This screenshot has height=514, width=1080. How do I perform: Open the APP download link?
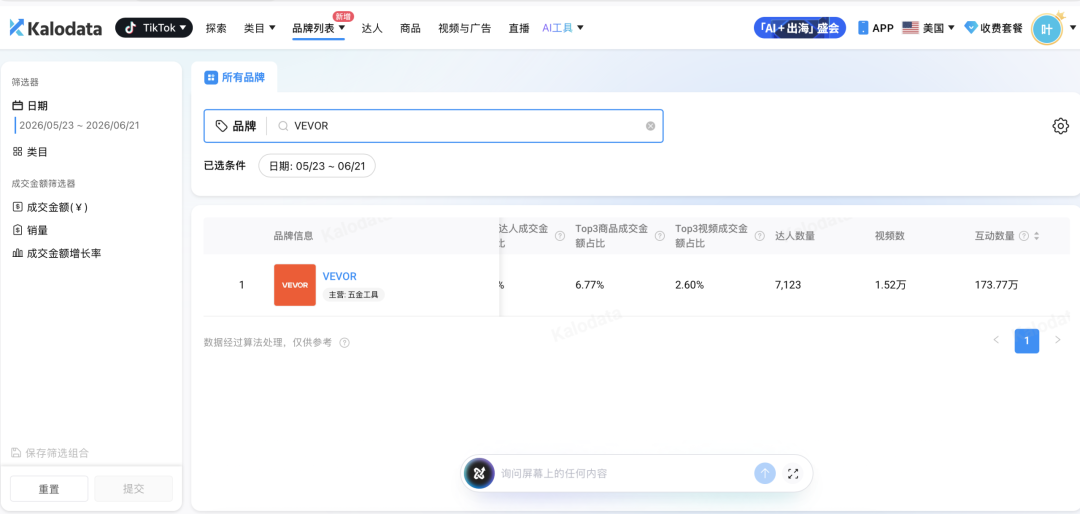pos(875,28)
